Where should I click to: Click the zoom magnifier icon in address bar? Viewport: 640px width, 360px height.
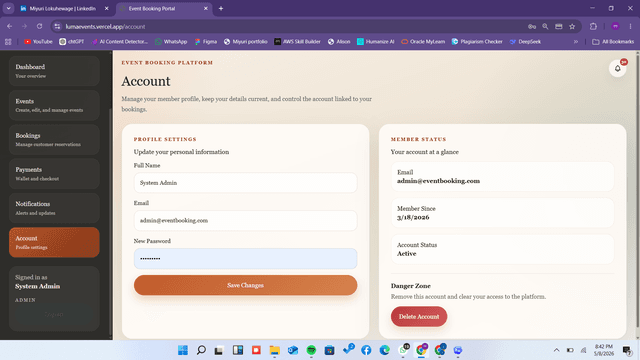545,27
